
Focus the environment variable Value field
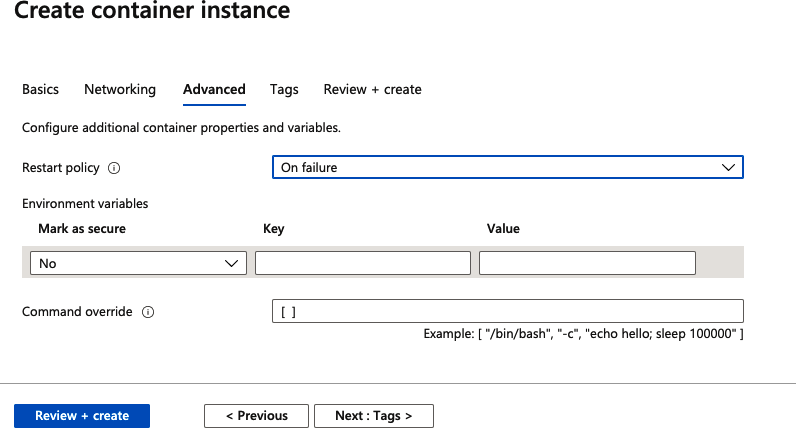[587, 263]
